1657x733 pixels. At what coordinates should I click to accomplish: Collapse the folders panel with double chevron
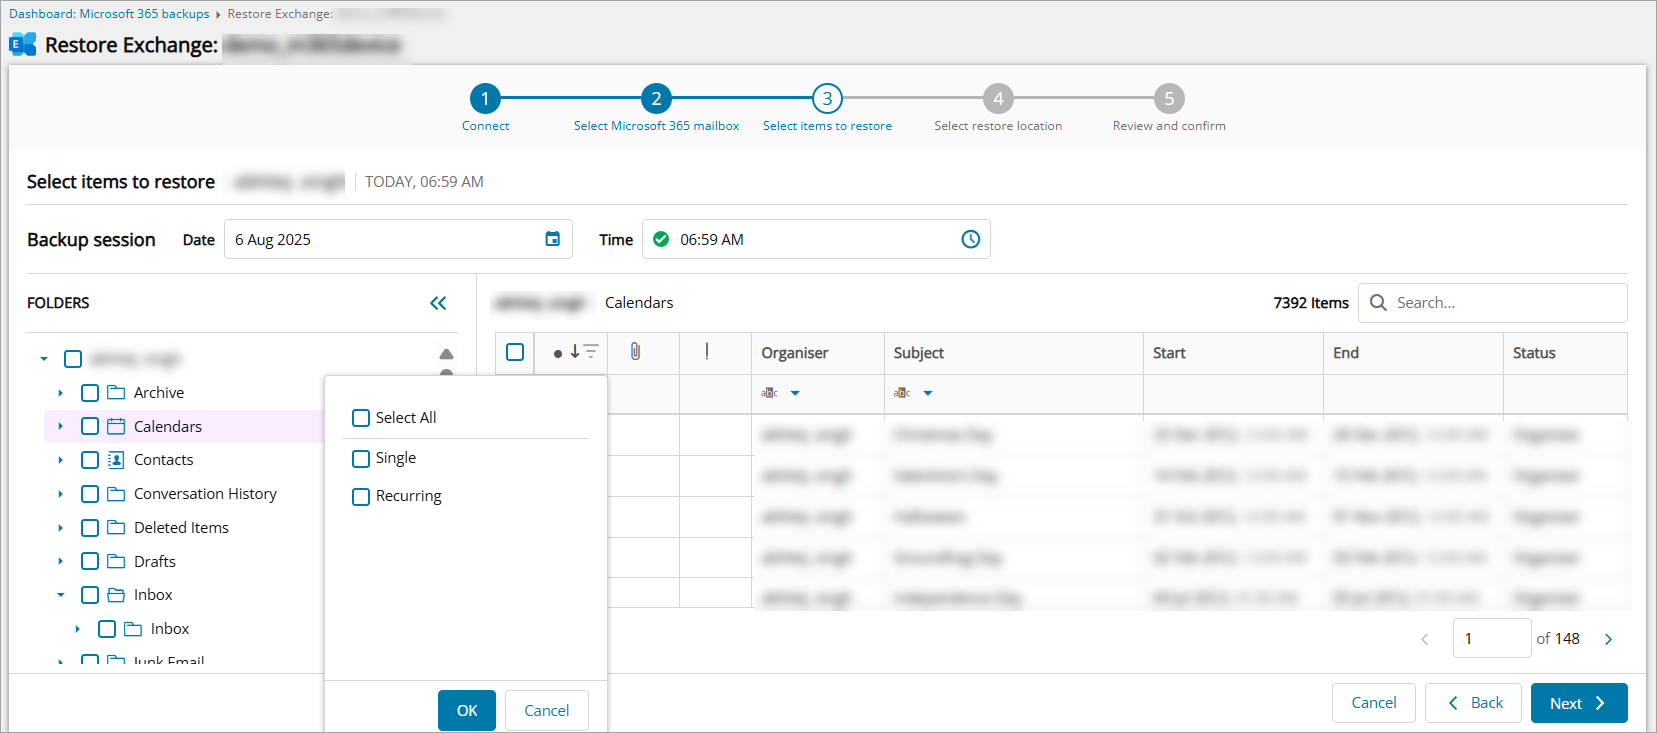point(438,303)
